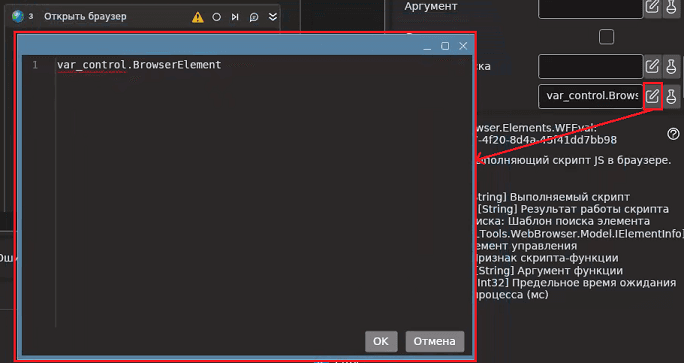Open the help question mark icon

click(x=673, y=134)
